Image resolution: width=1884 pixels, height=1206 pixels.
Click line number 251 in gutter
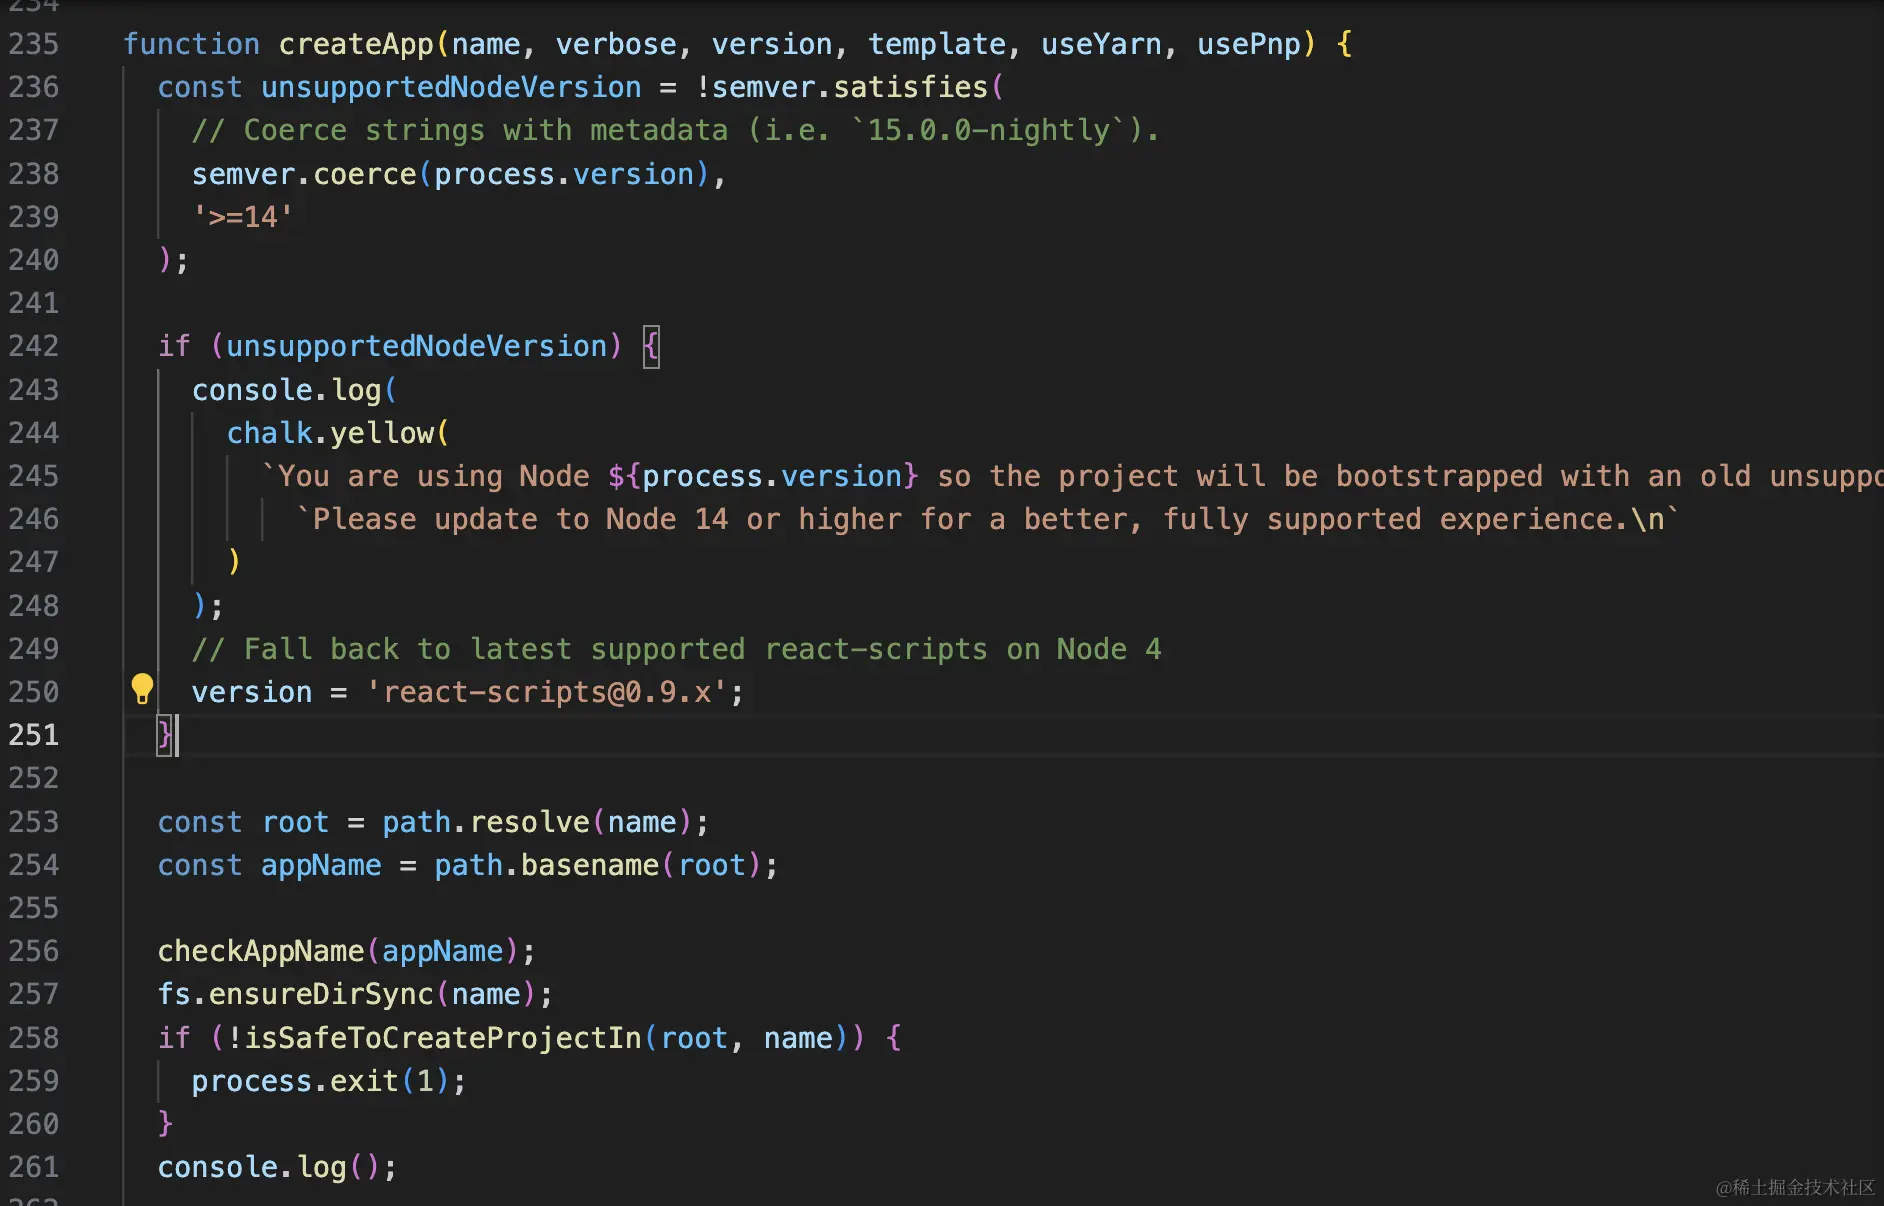click(x=34, y=735)
